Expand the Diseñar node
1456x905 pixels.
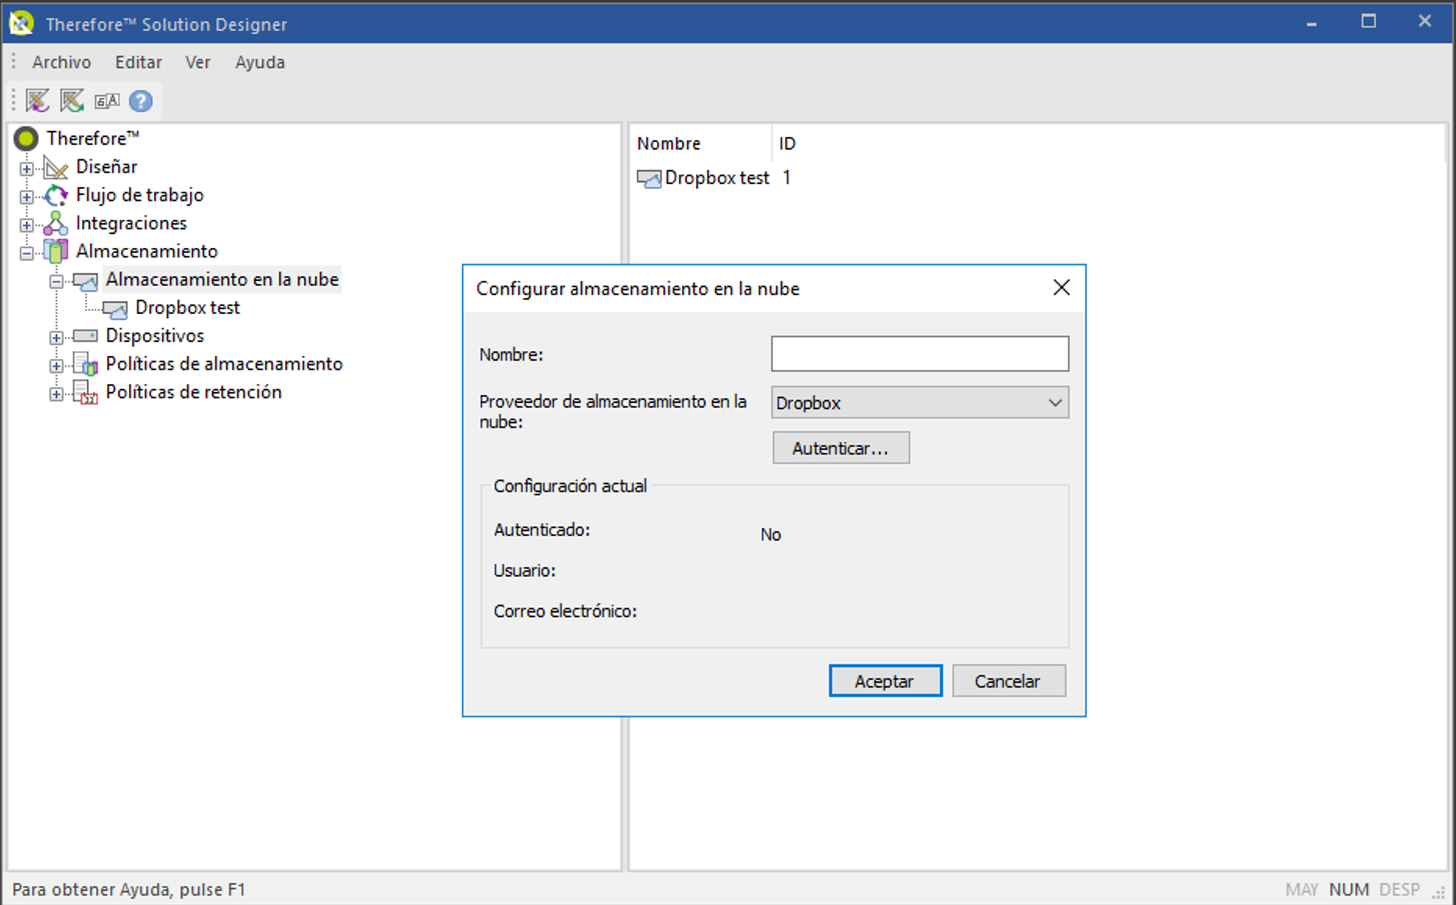[x=27, y=168]
